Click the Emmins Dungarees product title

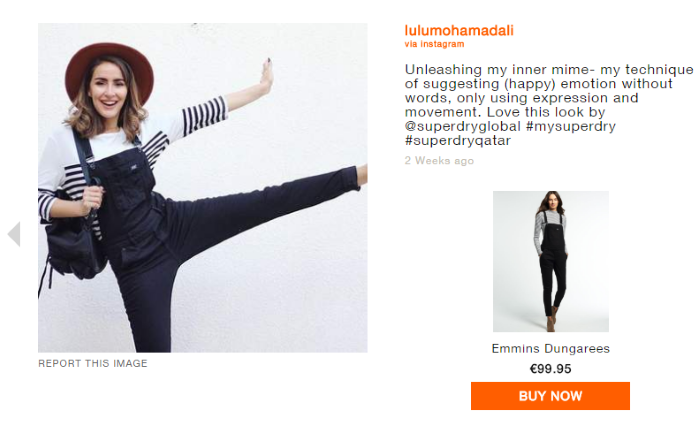550,348
